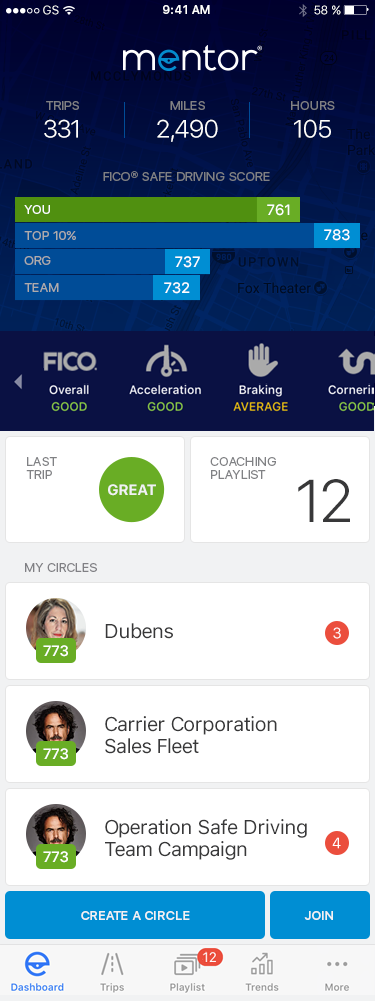Open the Coaching Playlist card
The height and width of the screenshot is (1001, 375).
coord(280,490)
